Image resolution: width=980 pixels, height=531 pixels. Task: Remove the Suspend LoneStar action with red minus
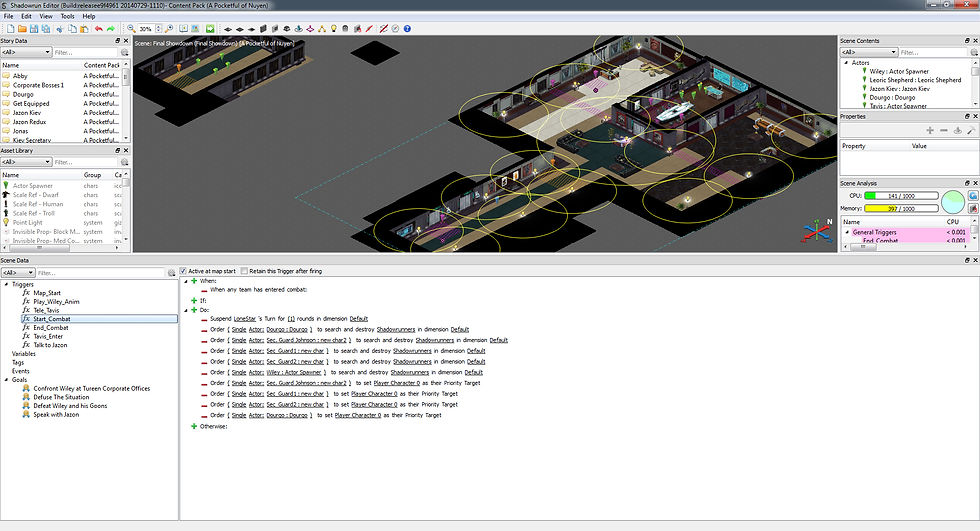tap(204, 320)
